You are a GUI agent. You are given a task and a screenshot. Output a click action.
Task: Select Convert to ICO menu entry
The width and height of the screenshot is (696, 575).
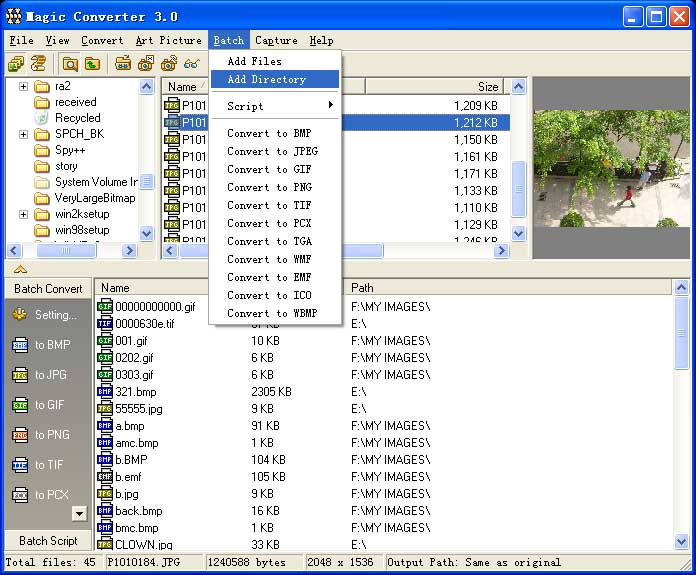click(x=275, y=295)
